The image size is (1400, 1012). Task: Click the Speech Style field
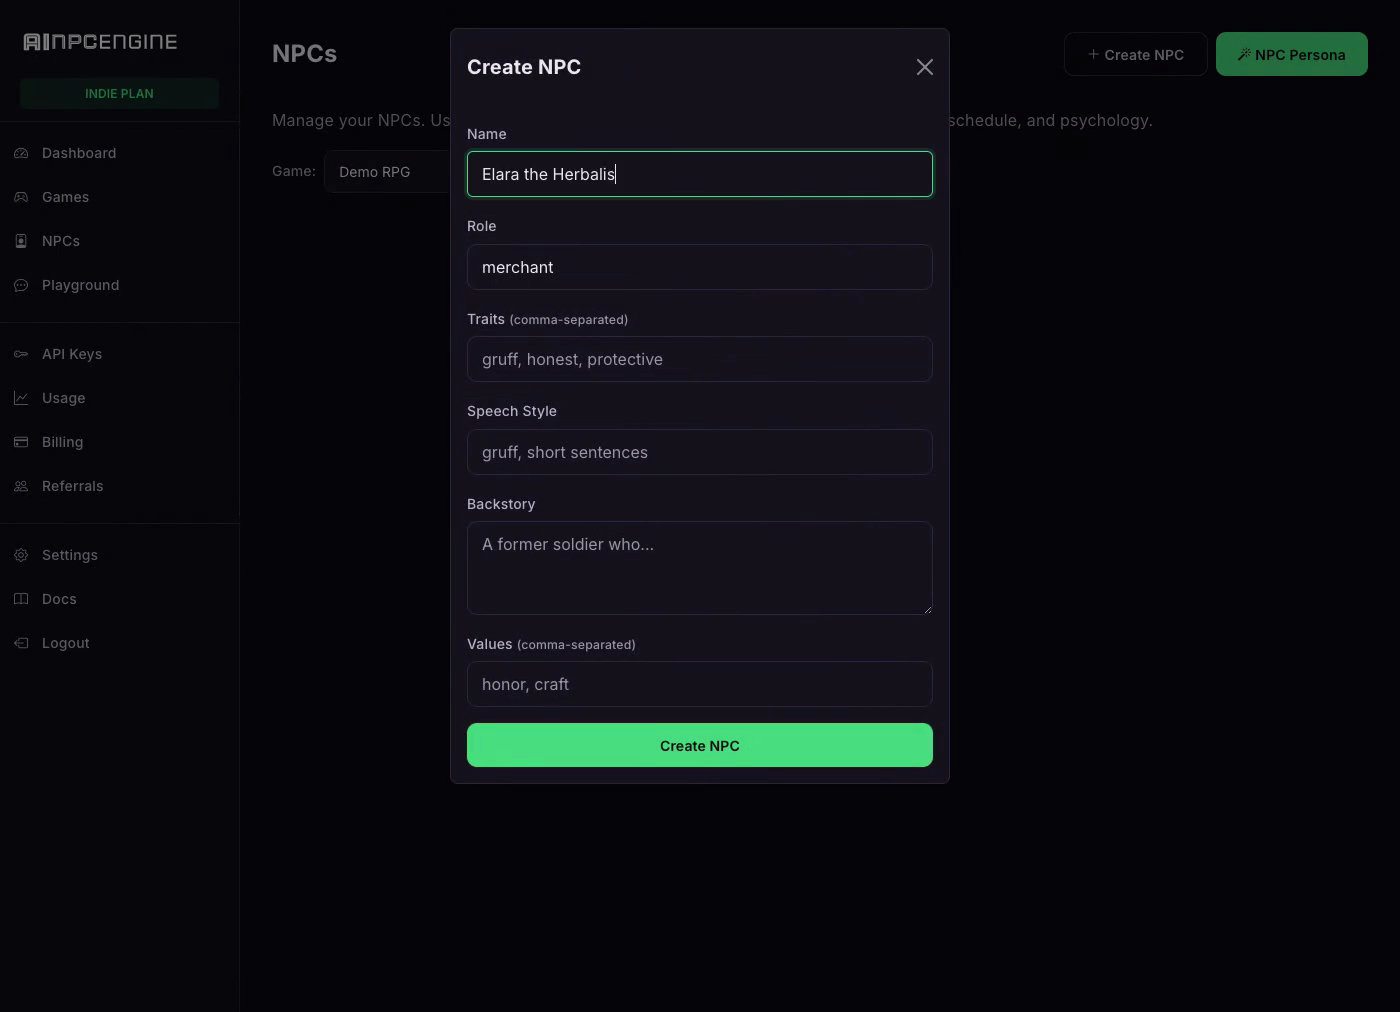(x=700, y=452)
